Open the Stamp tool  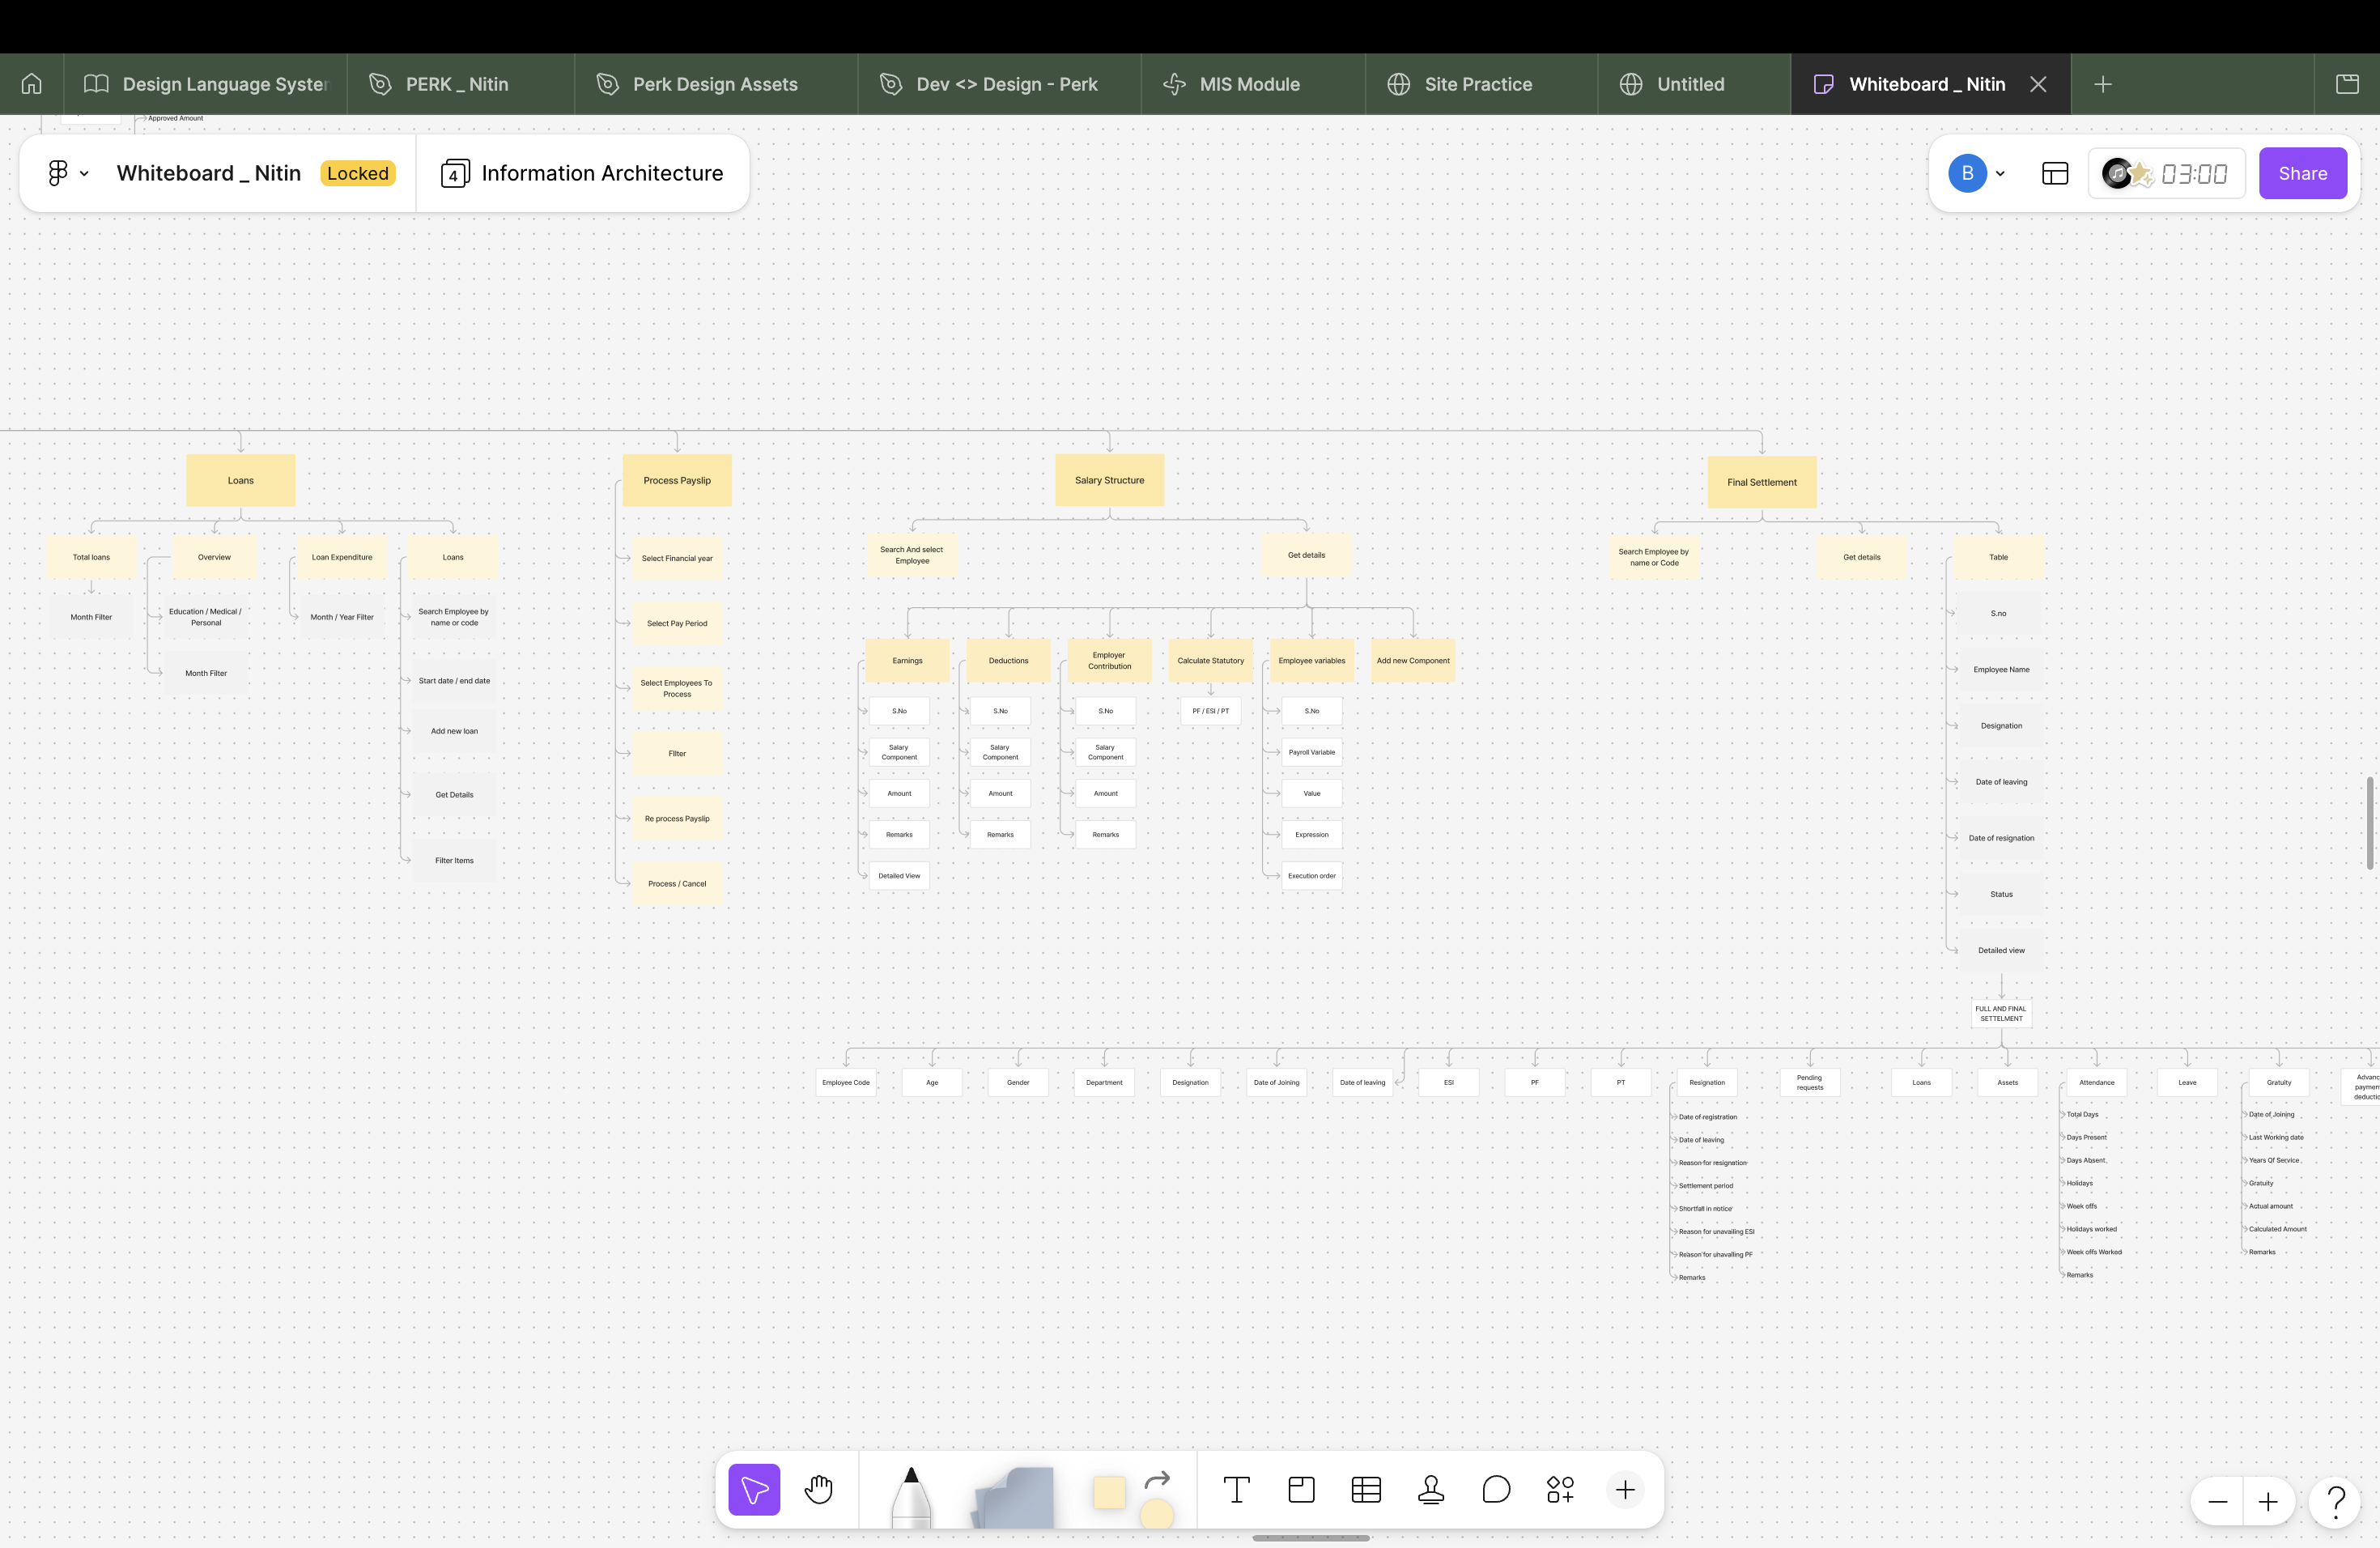1431,1489
